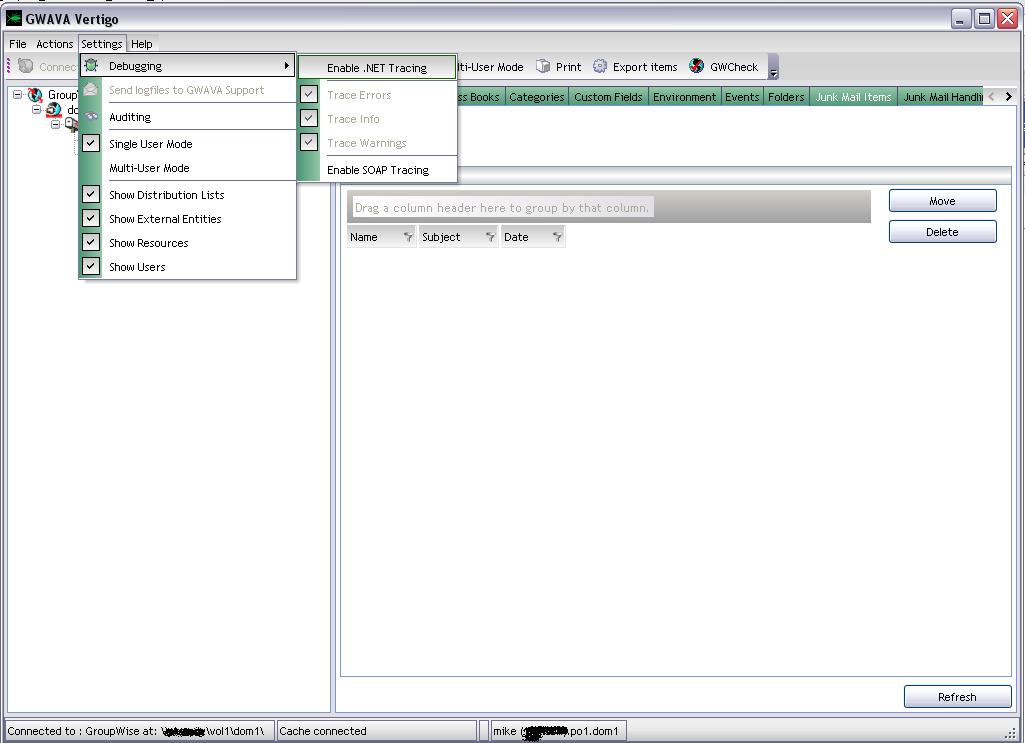The height and width of the screenshot is (743, 1025).
Task: Switch to the Categories tab
Action: click(537, 97)
